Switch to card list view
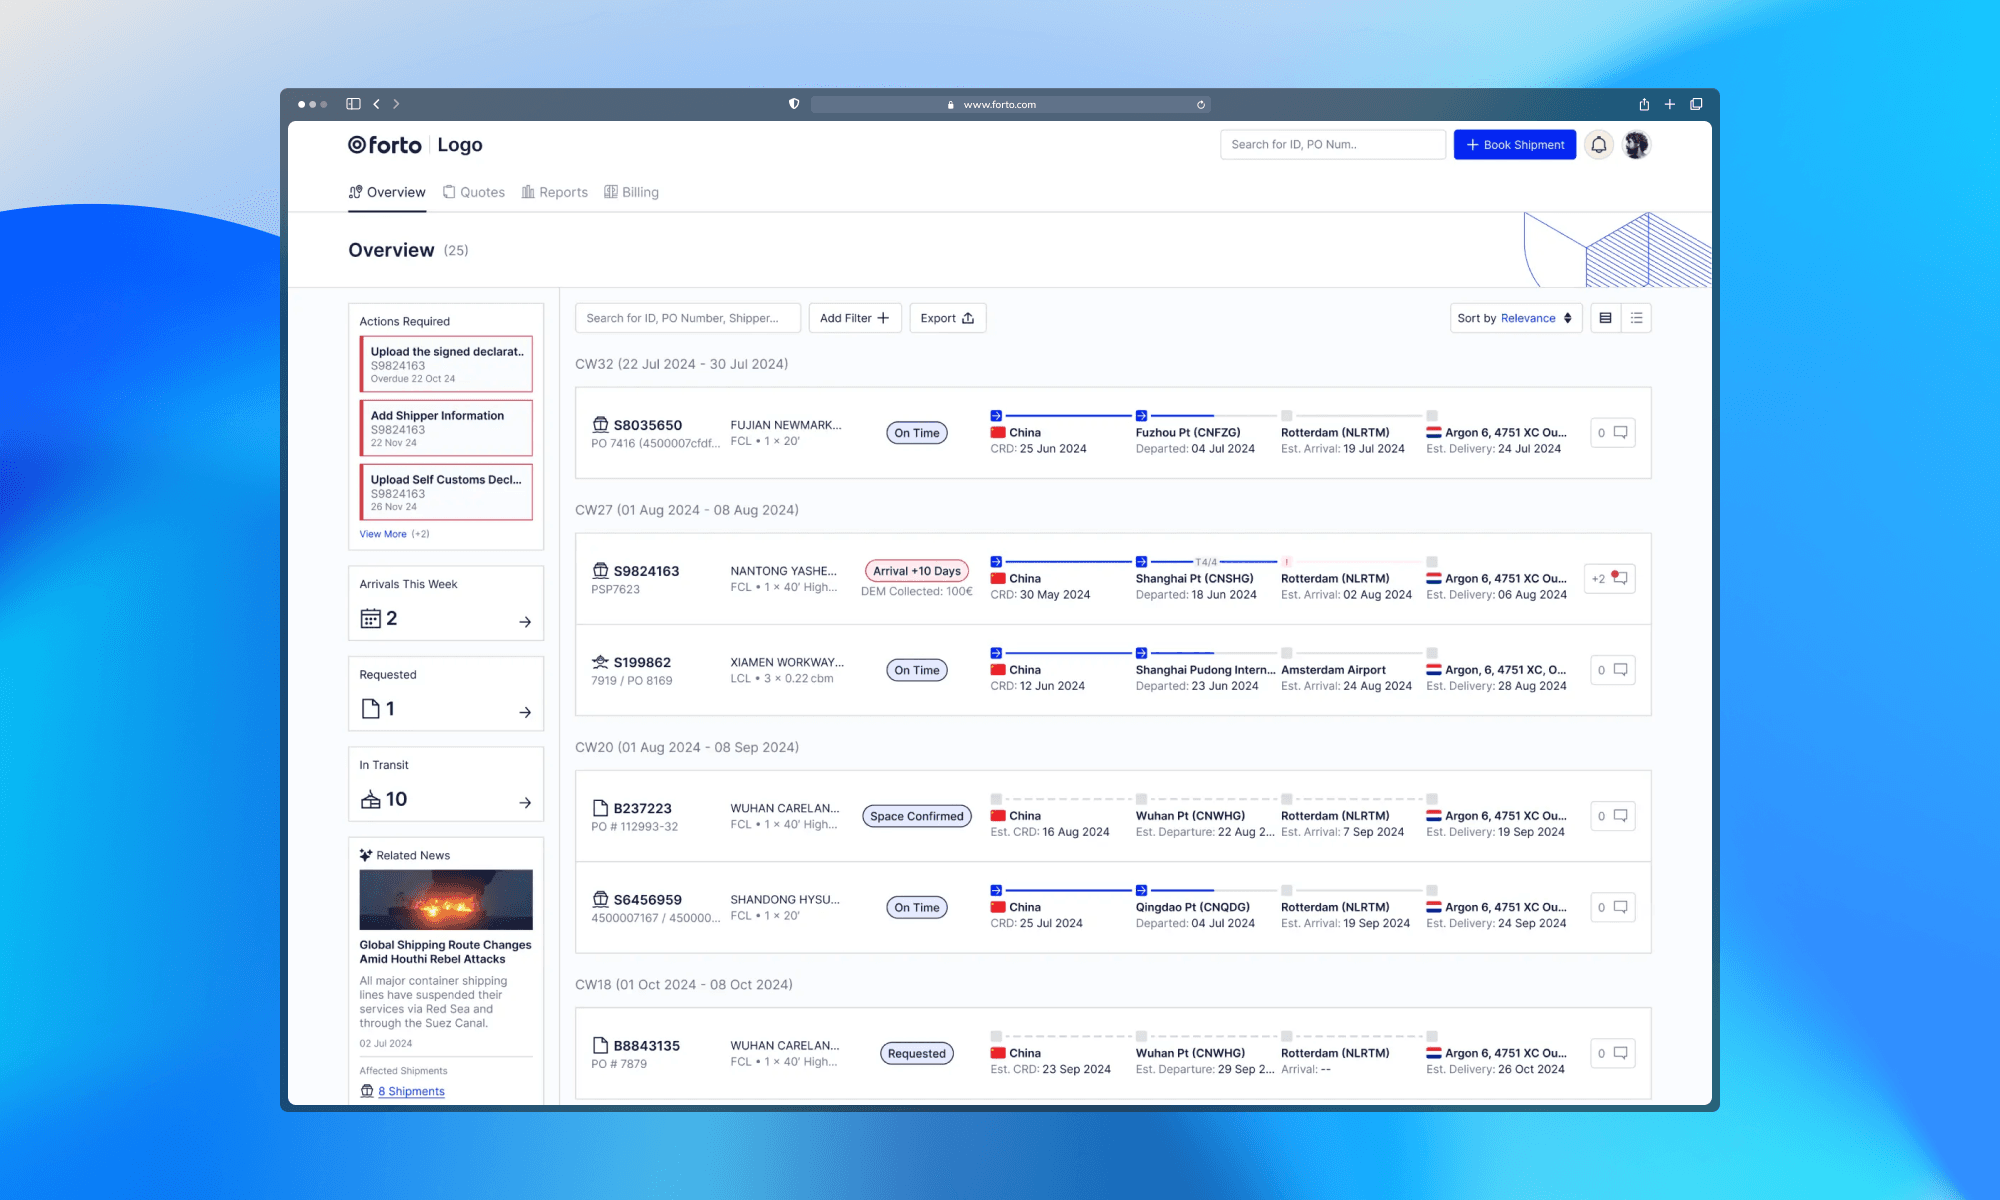 (x=1605, y=318)
